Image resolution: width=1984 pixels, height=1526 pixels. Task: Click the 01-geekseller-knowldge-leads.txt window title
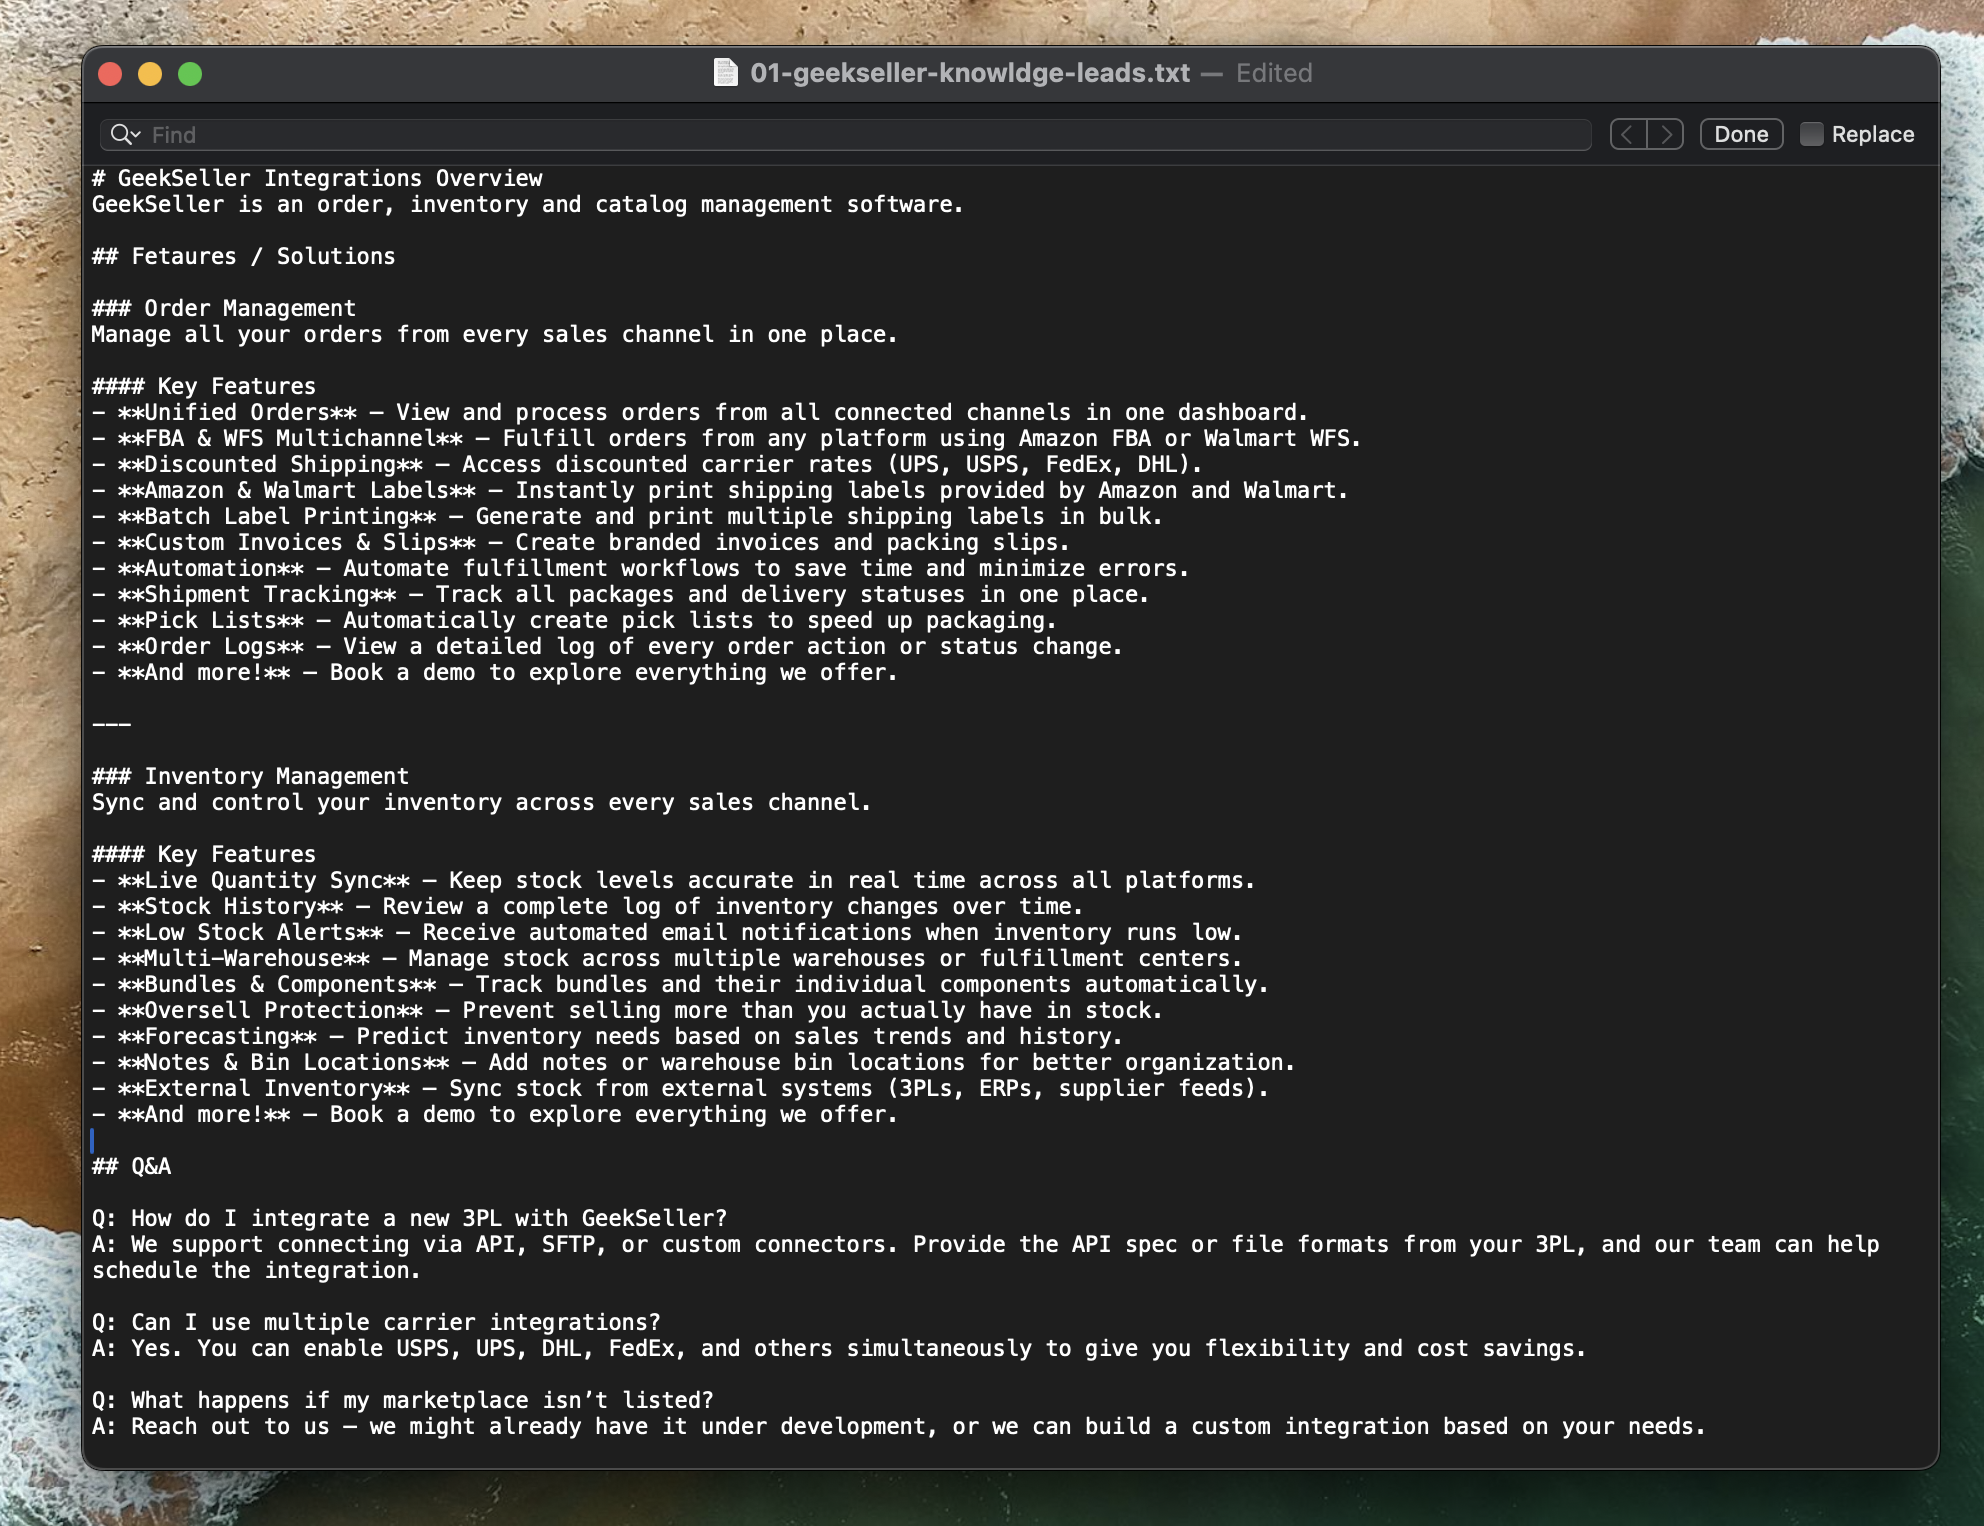[x=969, y=73]
